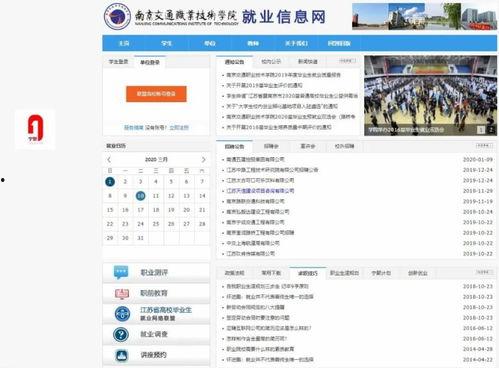Click the 职前教育 pink monitor icon
This screenshot has width=499, height=368.
(x=122, y=293)
